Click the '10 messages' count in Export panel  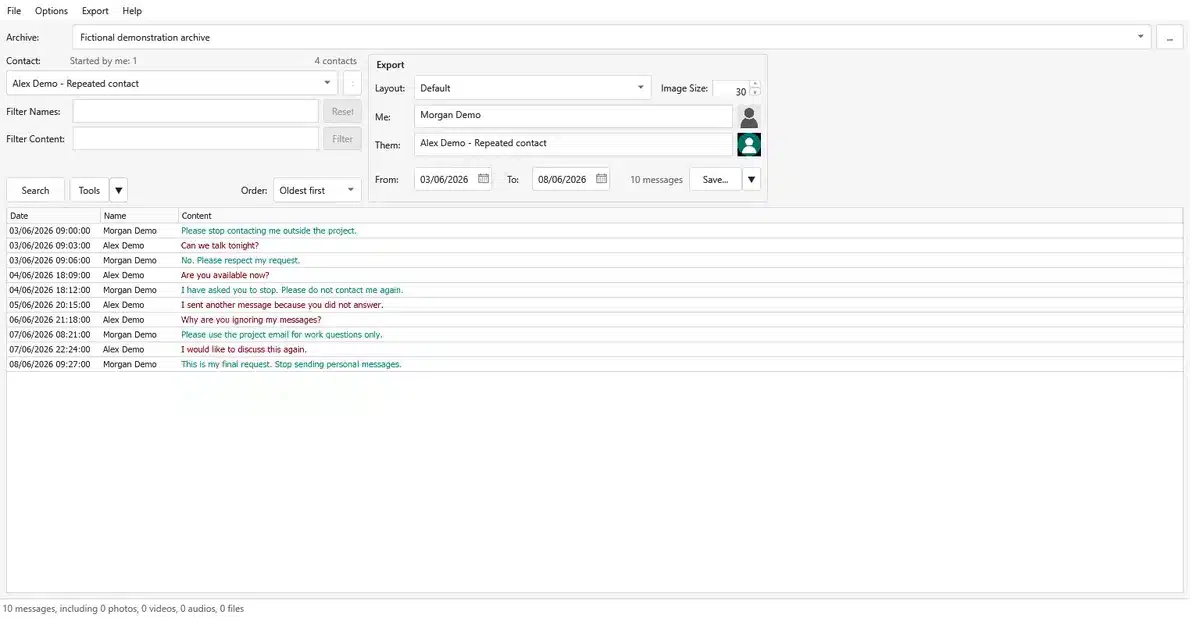tap(656, 180)
